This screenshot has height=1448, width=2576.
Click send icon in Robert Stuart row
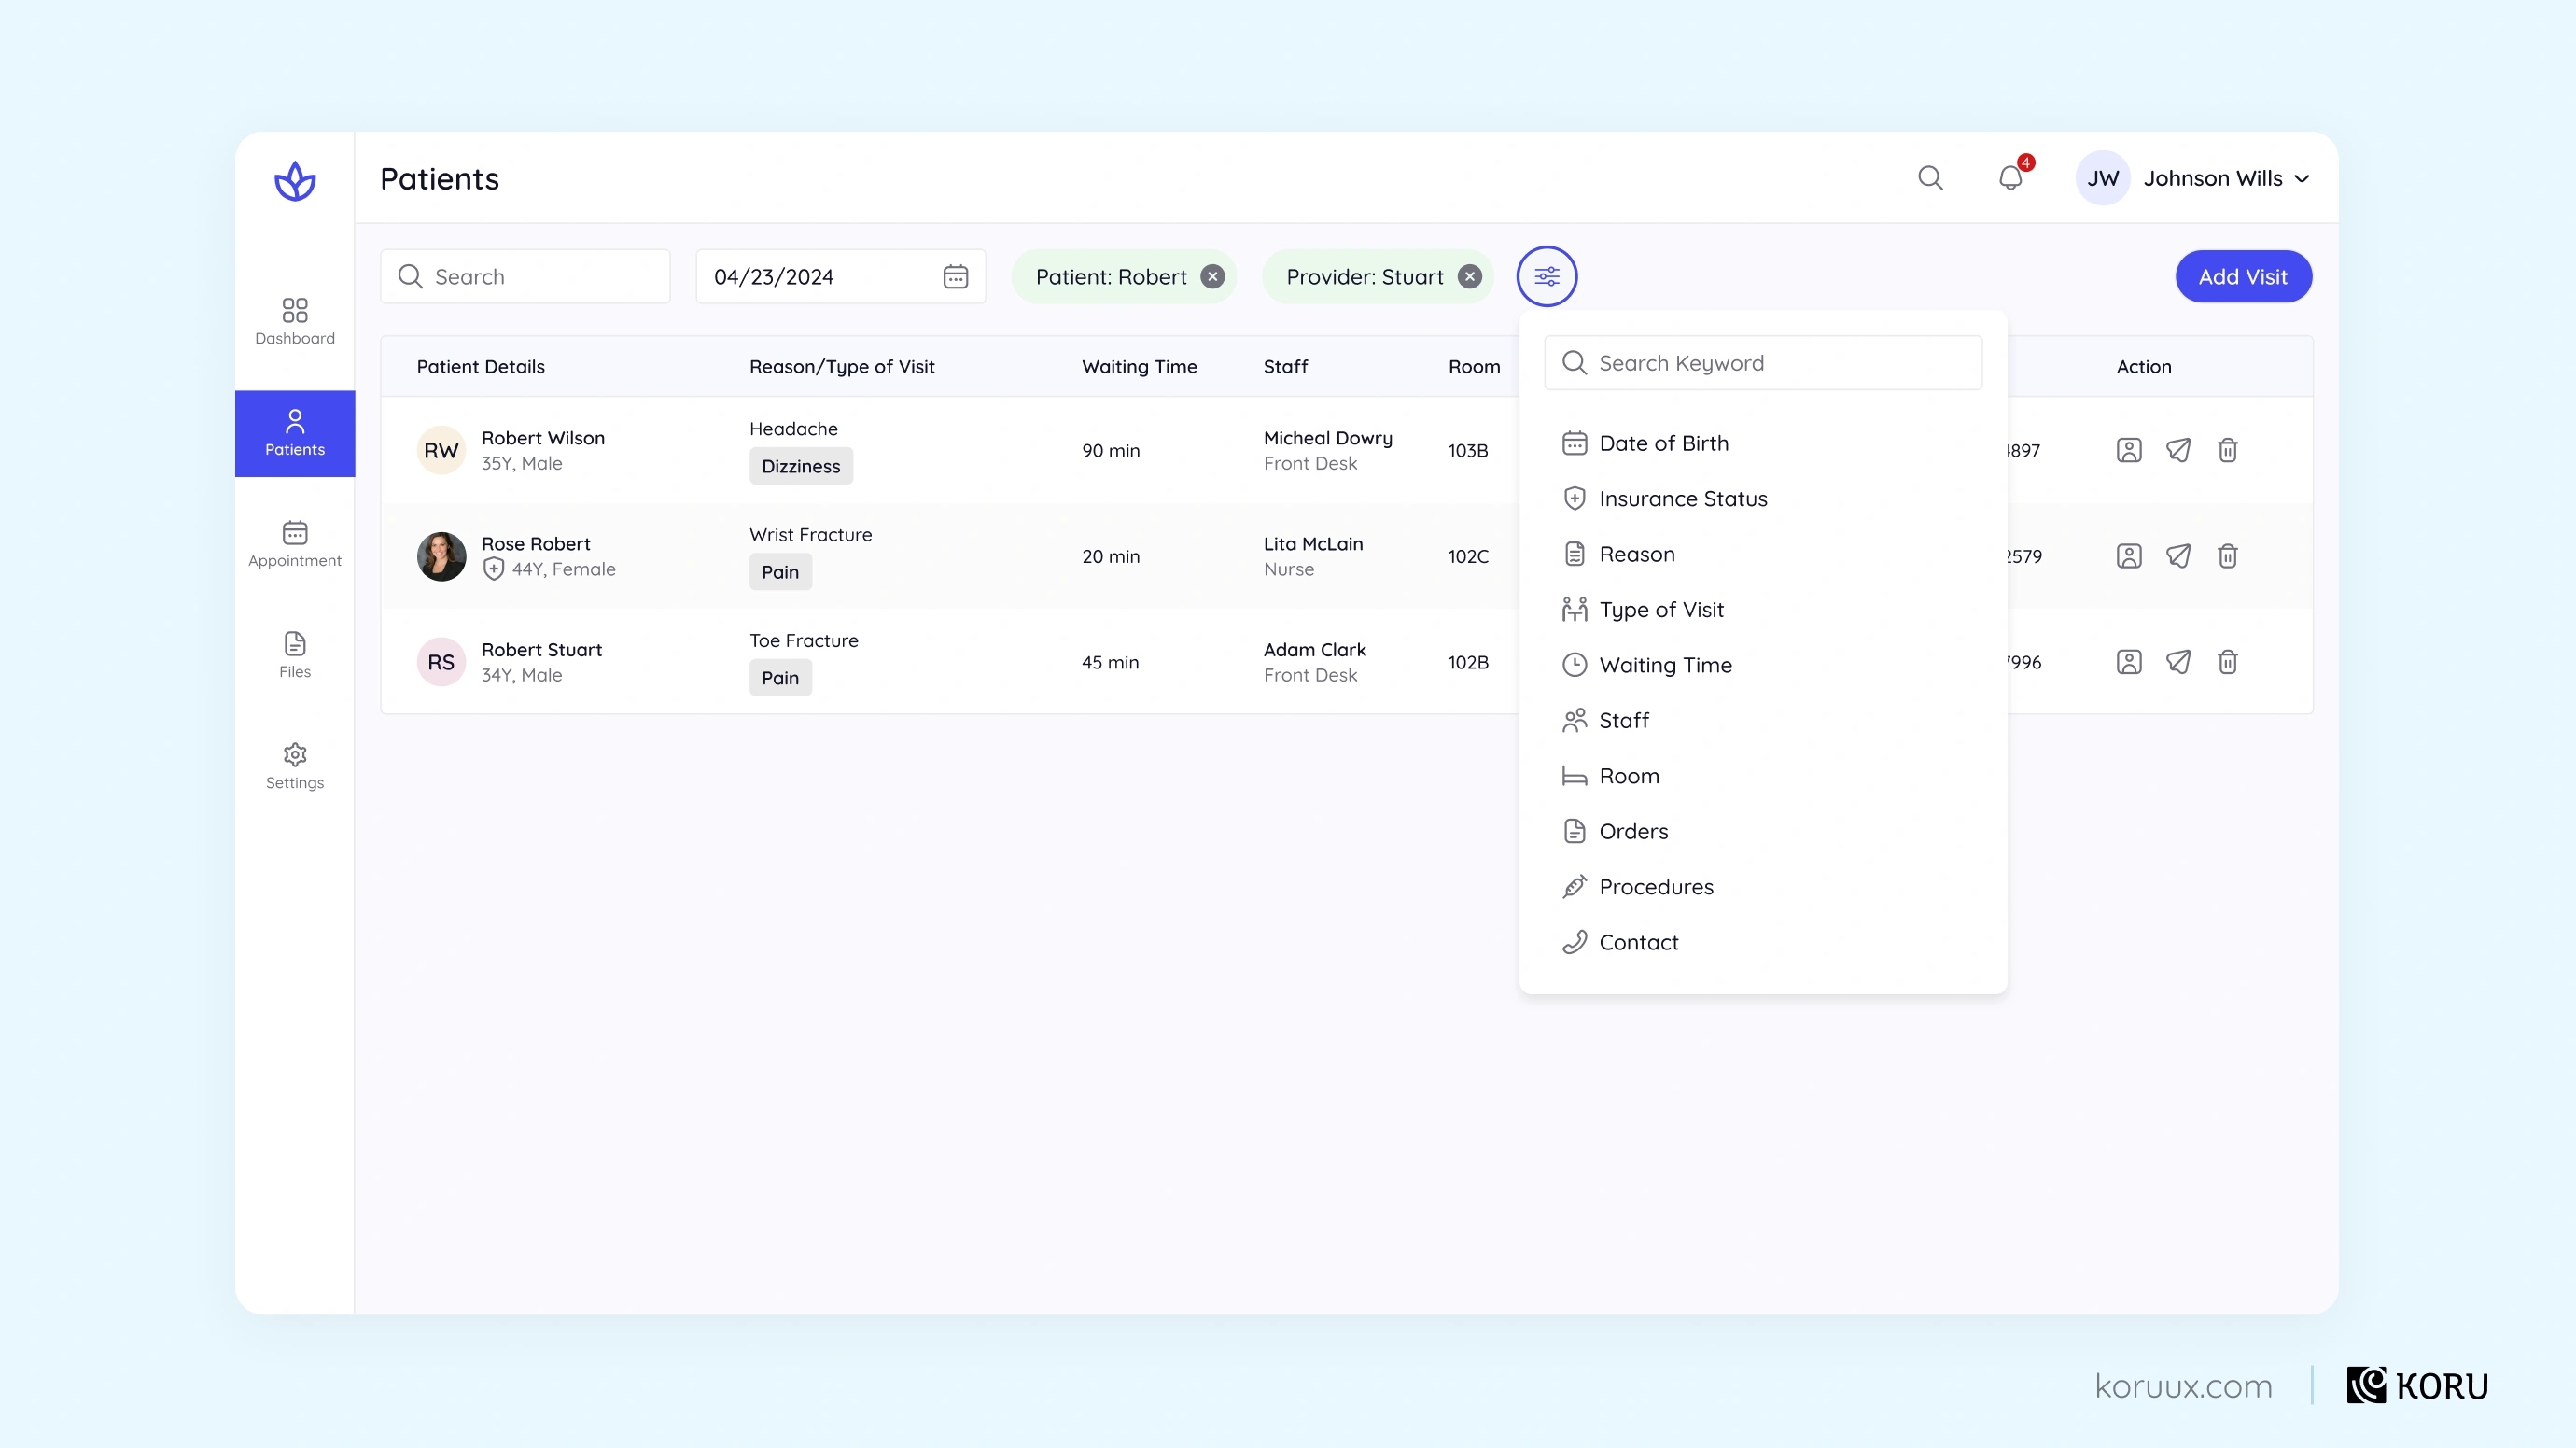(x=2178, y=662)
